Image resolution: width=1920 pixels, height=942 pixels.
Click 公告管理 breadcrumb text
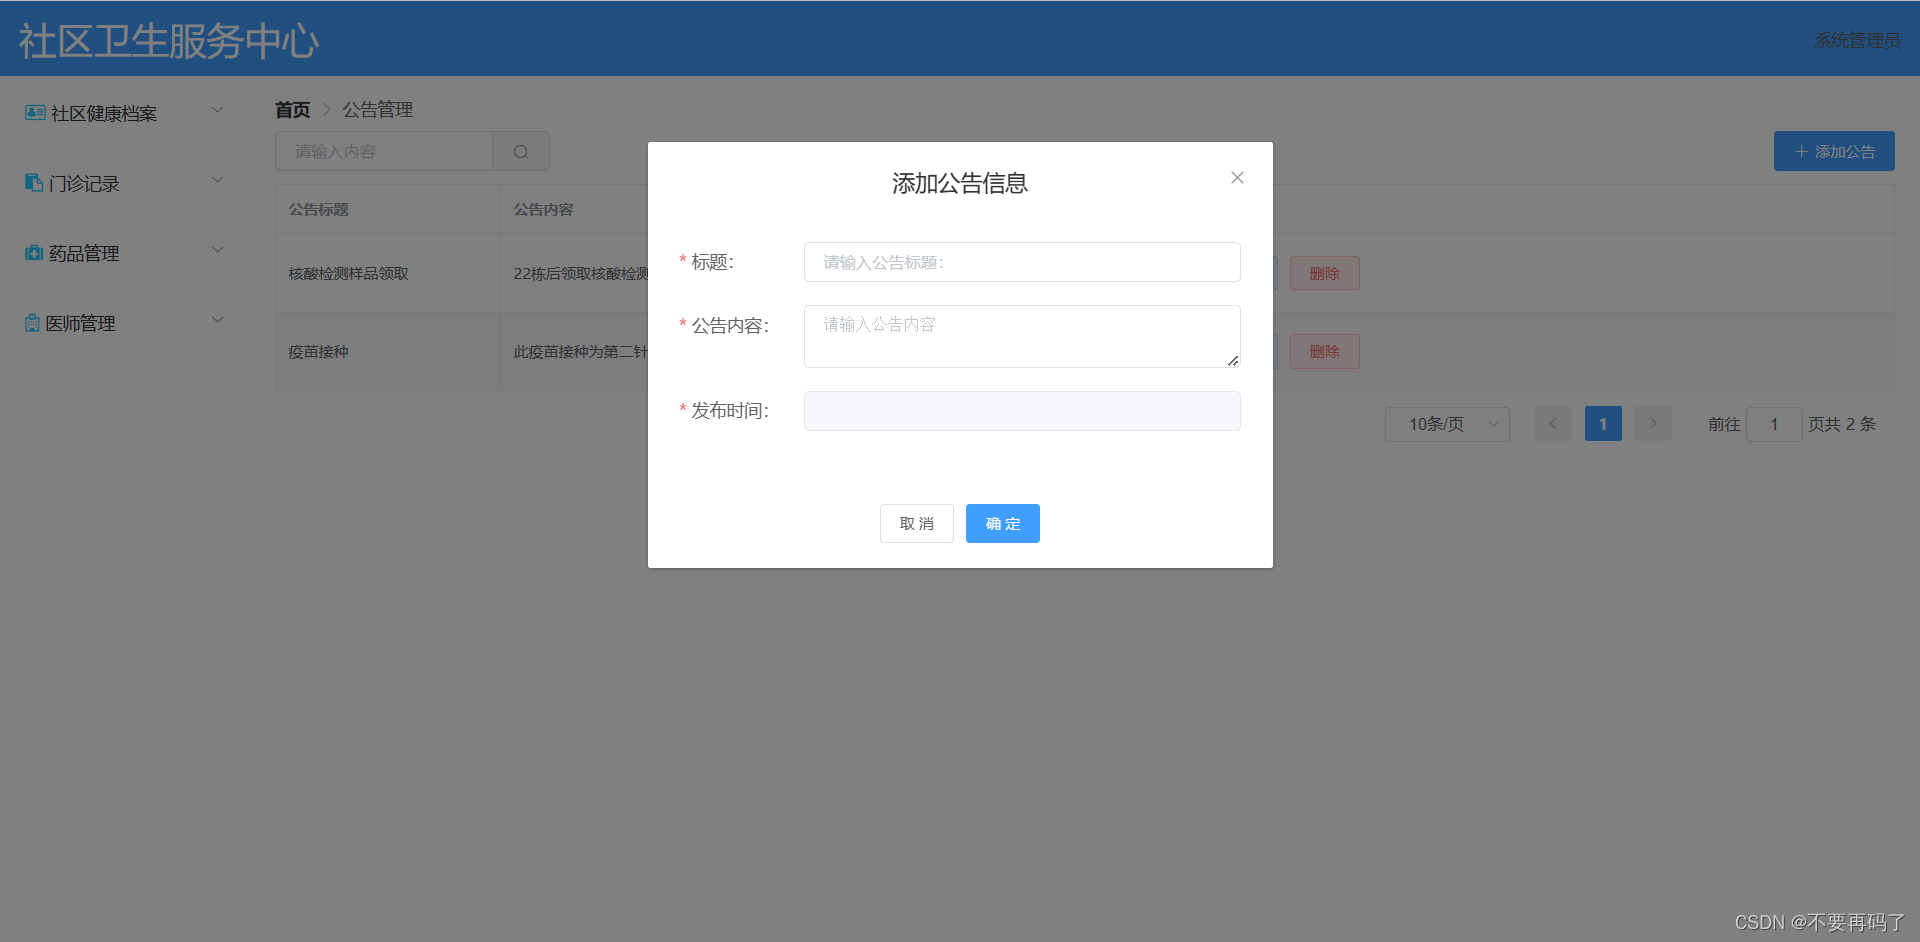378,110
